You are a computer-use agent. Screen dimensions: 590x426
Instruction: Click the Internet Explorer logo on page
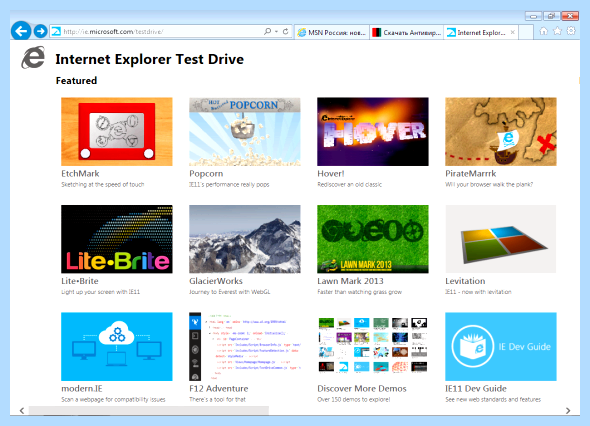point(33,58)
